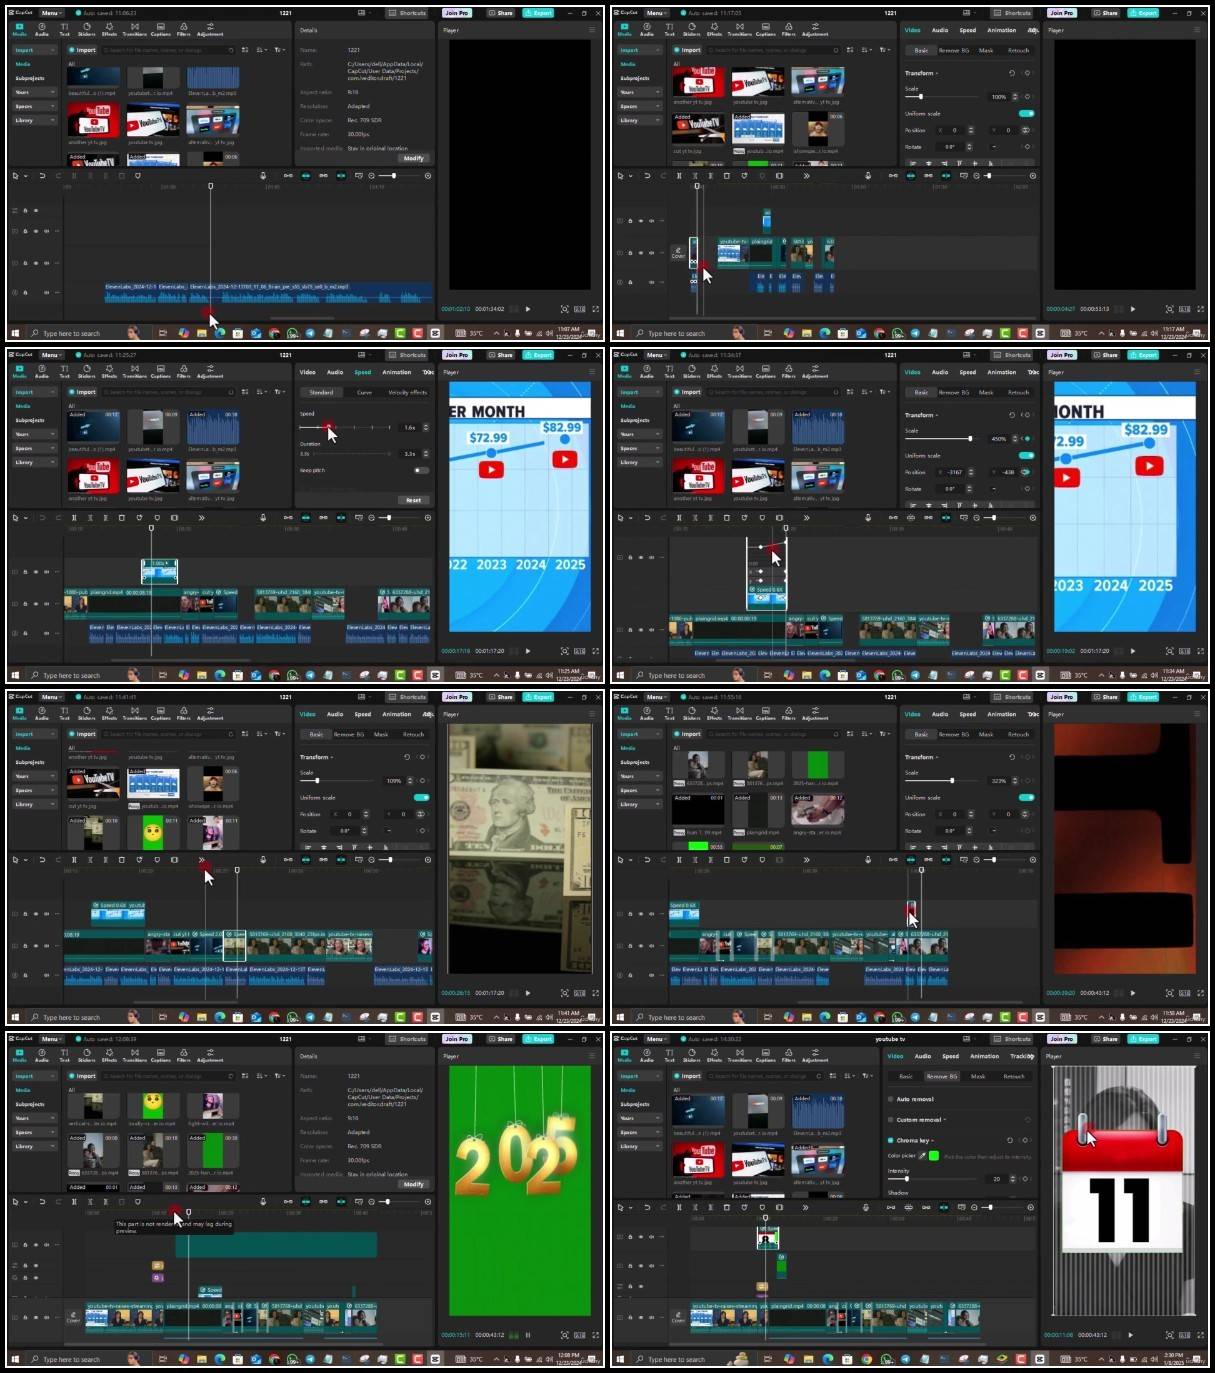Select 'another yt tv.jpg' thumbnail in audio-only window
Image resolution: width=1215 pixels, height=1373 pixels.
click(93, 120)
